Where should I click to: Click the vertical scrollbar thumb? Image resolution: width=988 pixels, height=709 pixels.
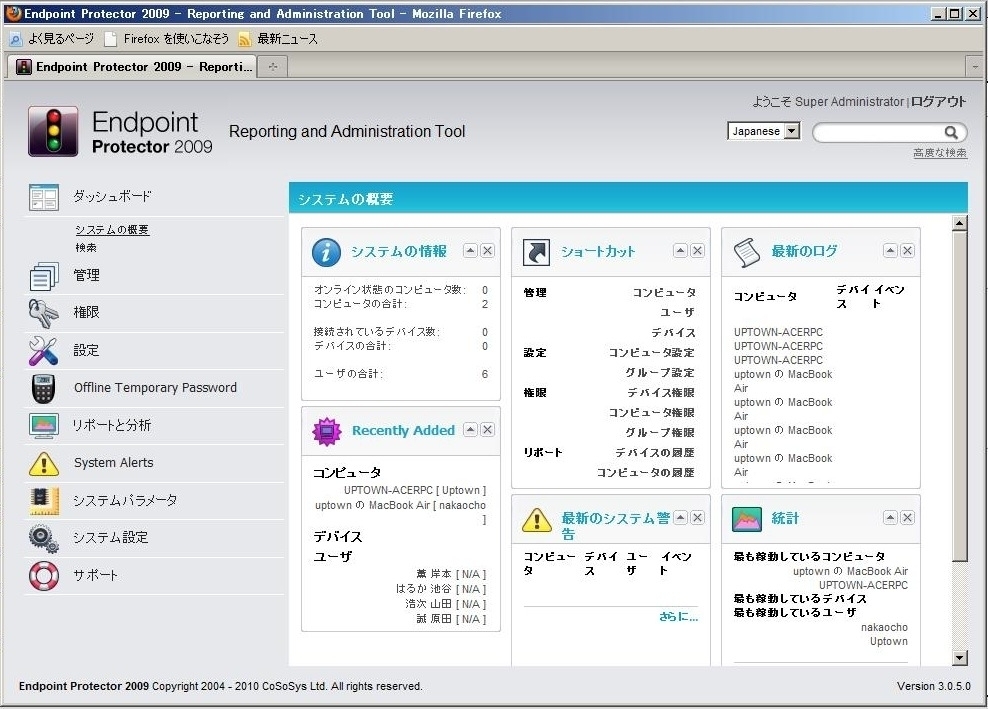click(x=960, y=396)
